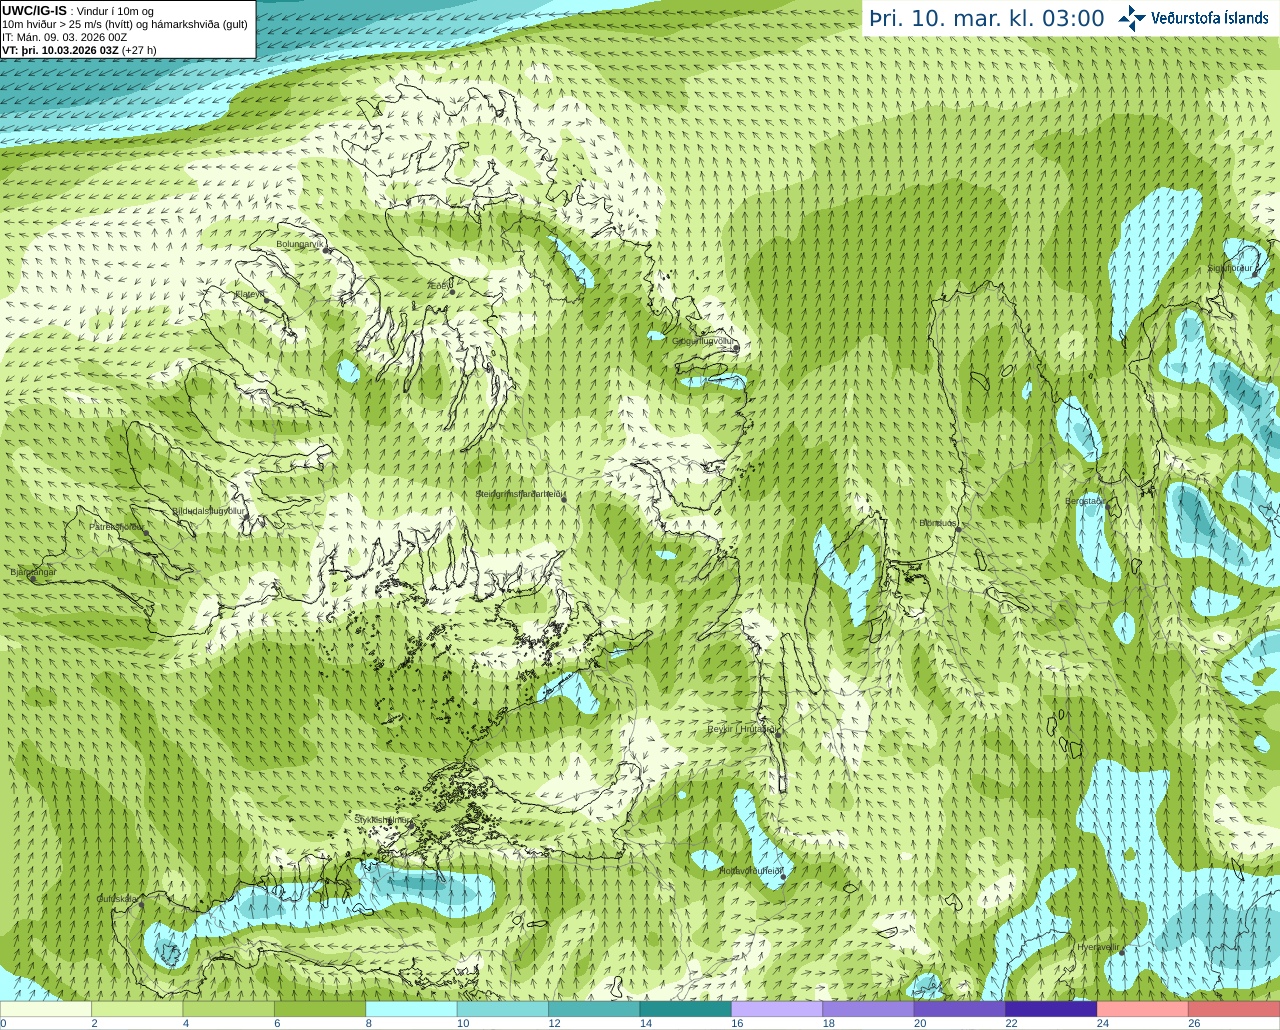Click the 'UWC/IG-IS : Vindur í 10m og' title line
This screenshot has width=1280, height=1030.
pyautogui.click(x=78, y=10)
